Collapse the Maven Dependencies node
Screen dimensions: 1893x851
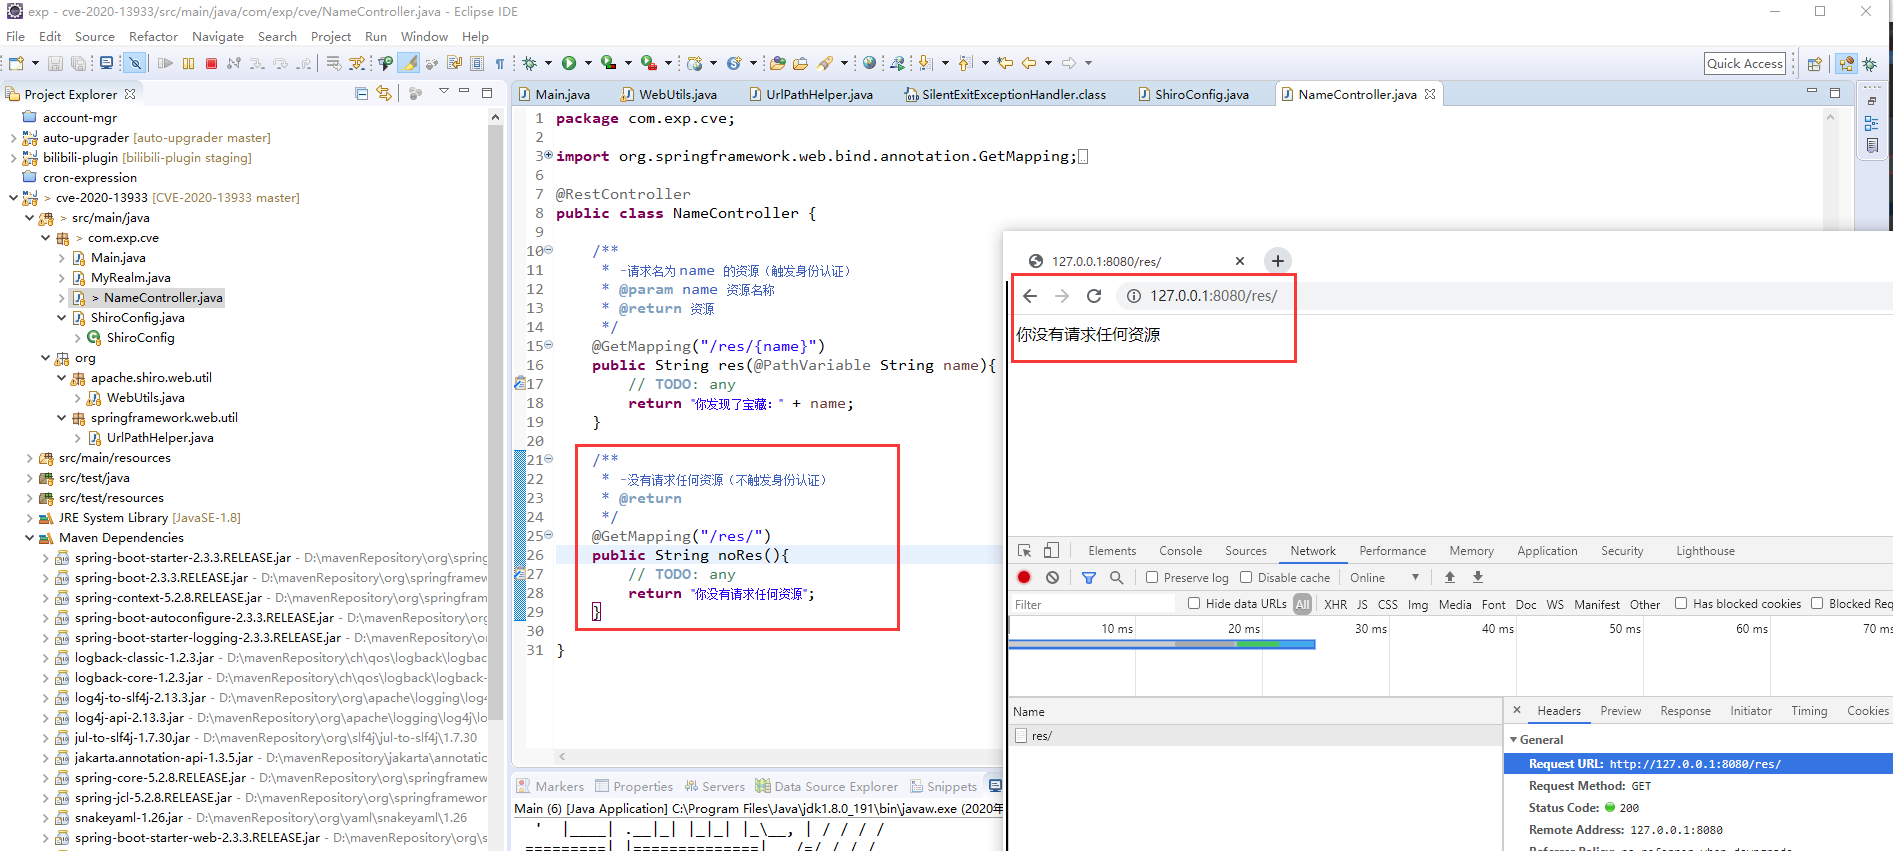coord(29,538)
